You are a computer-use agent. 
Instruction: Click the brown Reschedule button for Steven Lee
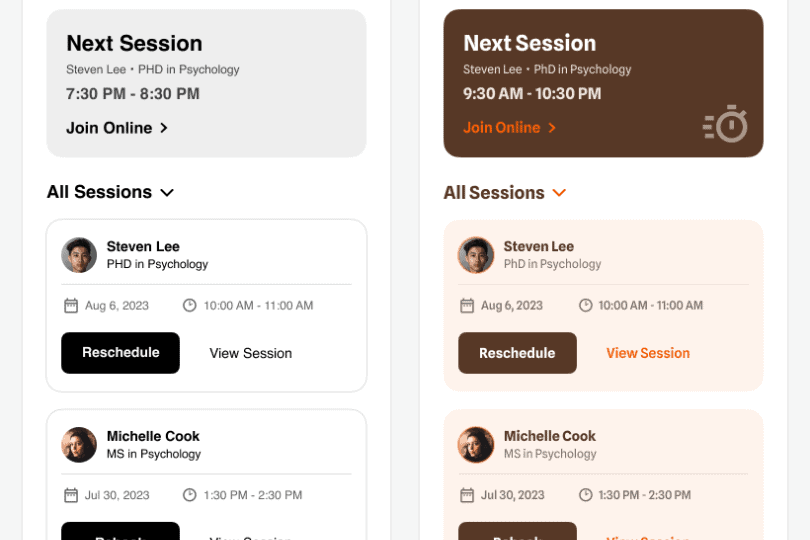point(517,353)
